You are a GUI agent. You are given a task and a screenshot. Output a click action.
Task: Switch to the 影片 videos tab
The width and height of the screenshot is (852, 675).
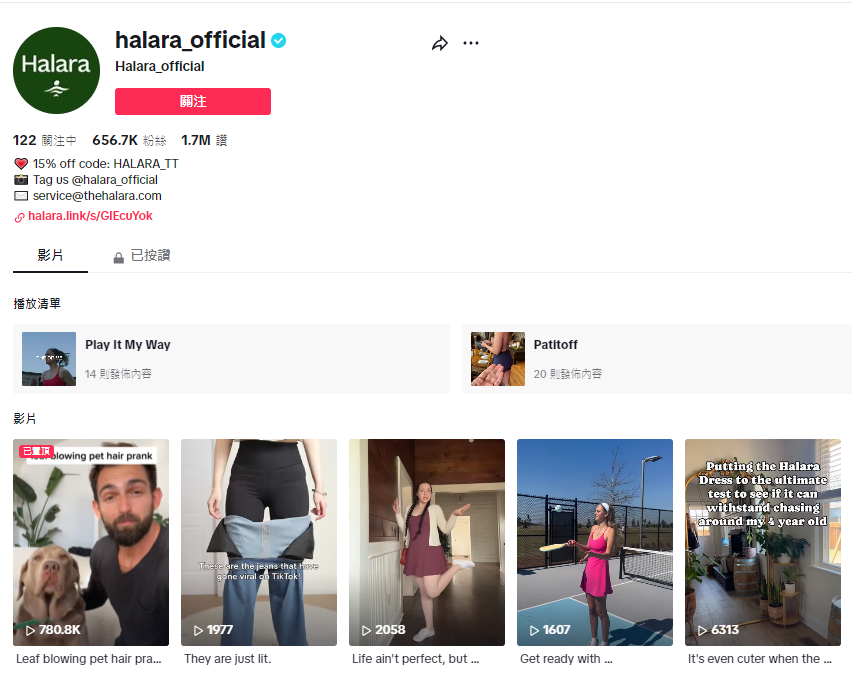coord(50,255)
